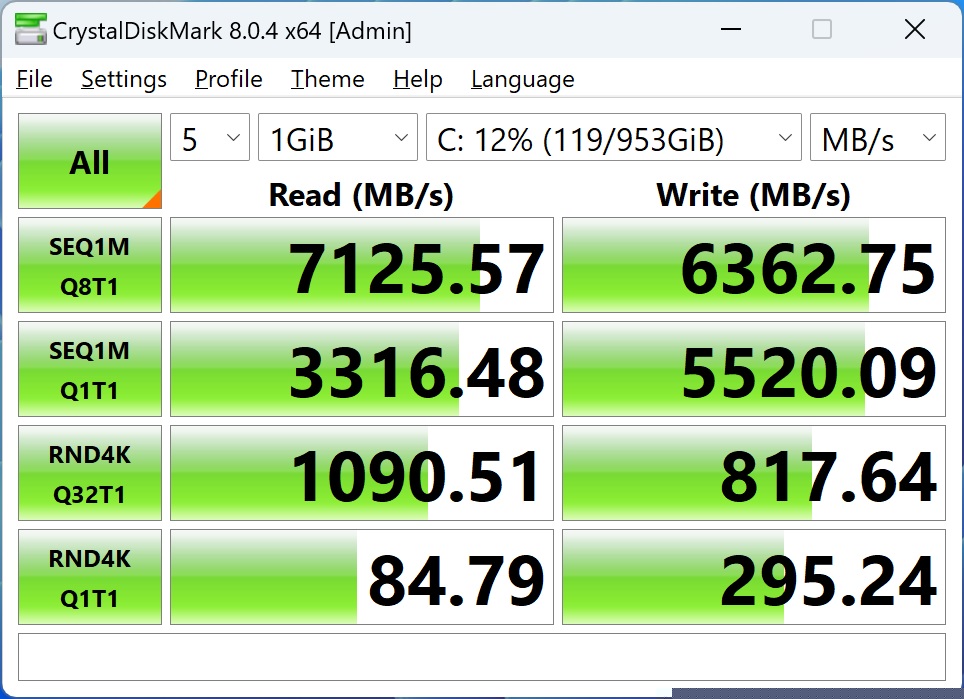Start all benchmarks with the All button

(90, 161)
